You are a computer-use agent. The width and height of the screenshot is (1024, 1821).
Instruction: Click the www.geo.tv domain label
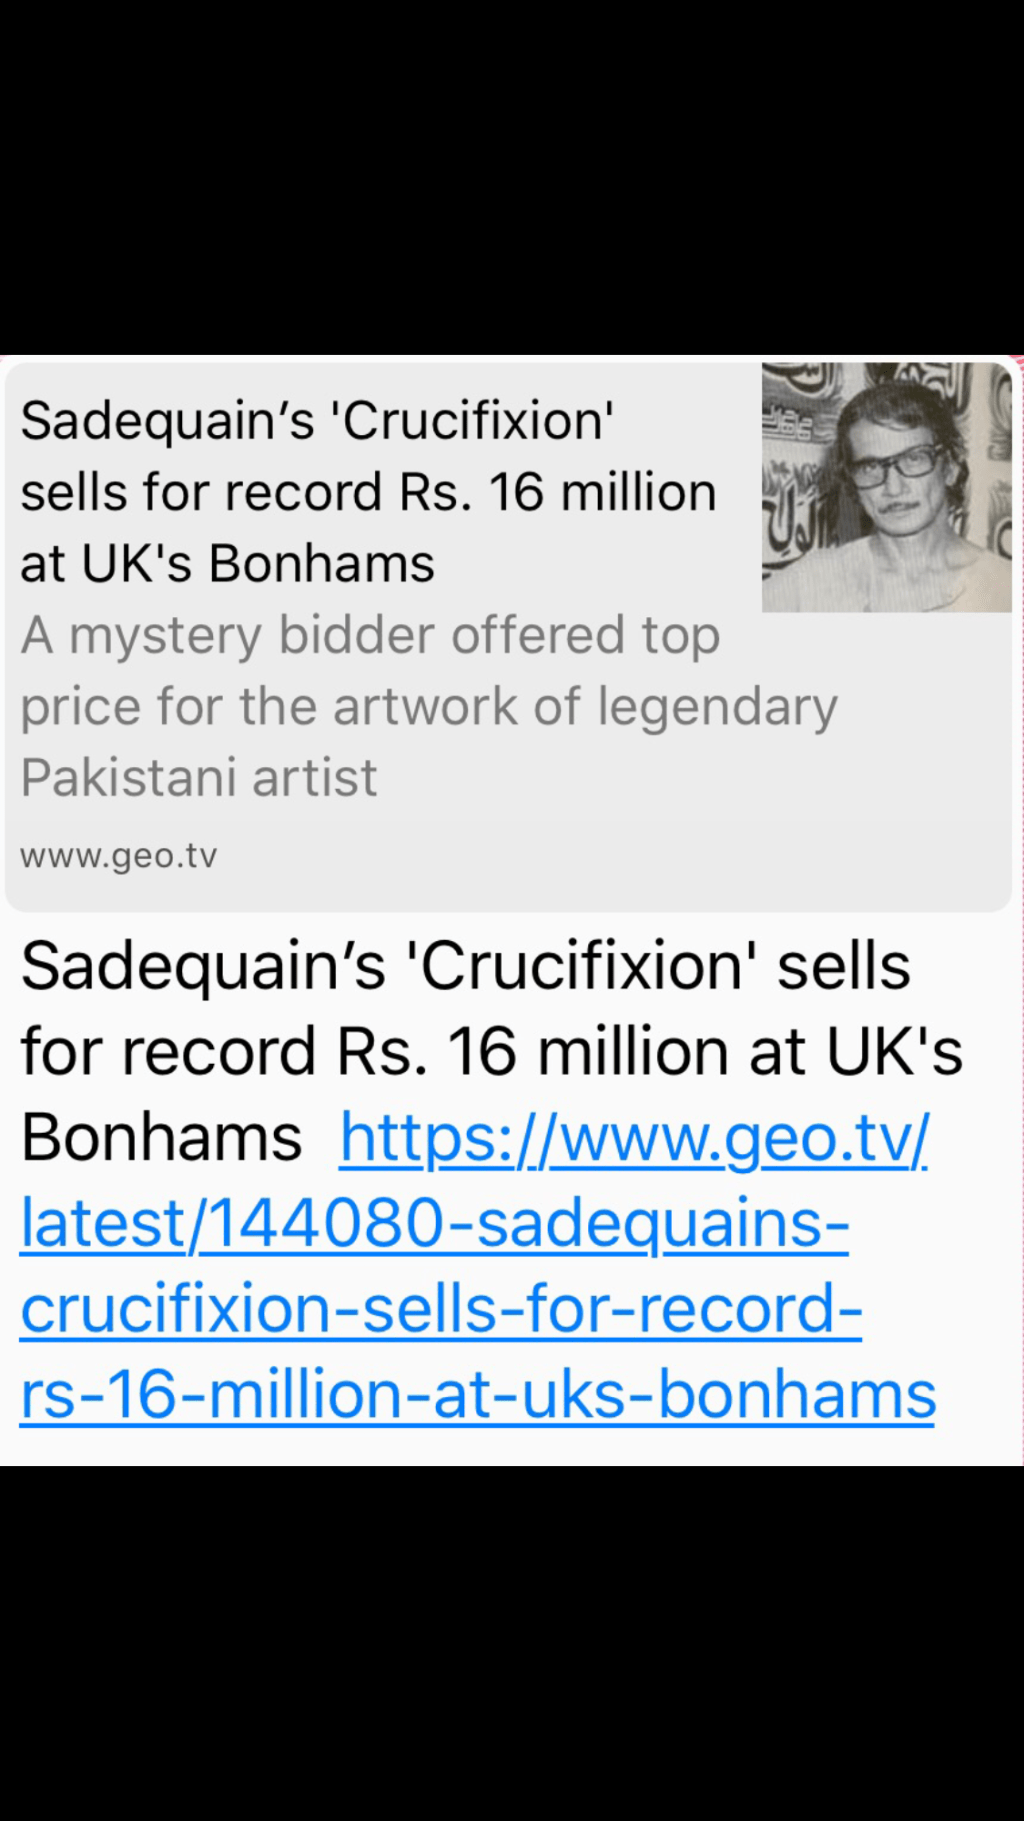[x=118, y=857]
